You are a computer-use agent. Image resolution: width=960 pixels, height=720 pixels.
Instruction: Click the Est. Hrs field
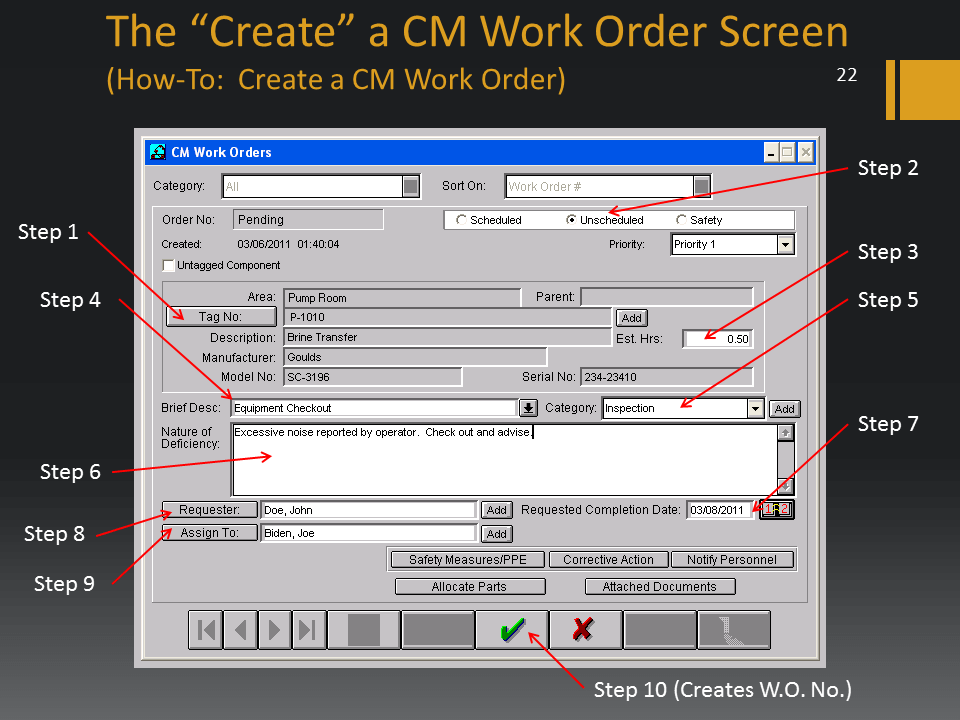point(718,339)
